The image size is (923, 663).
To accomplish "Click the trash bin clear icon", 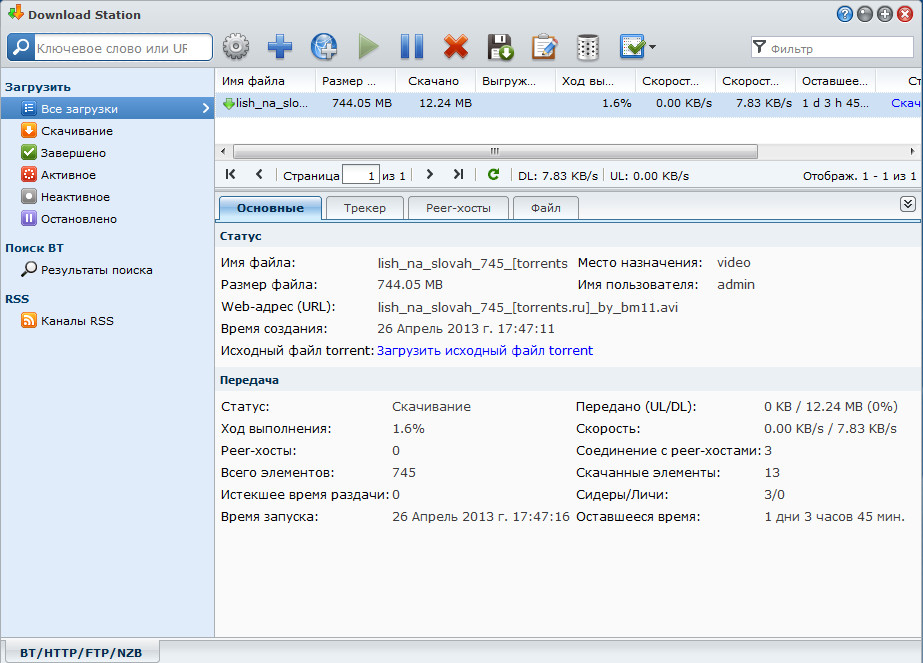I will 588,46.
